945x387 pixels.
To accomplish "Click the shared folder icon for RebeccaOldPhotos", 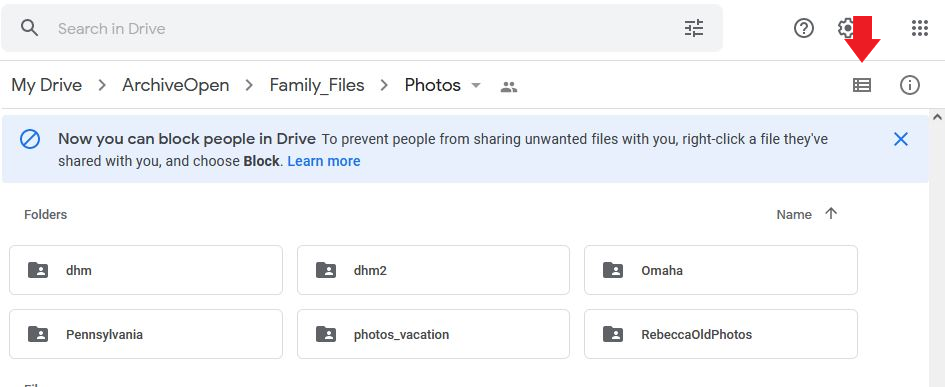I will (x=613, y=334).
